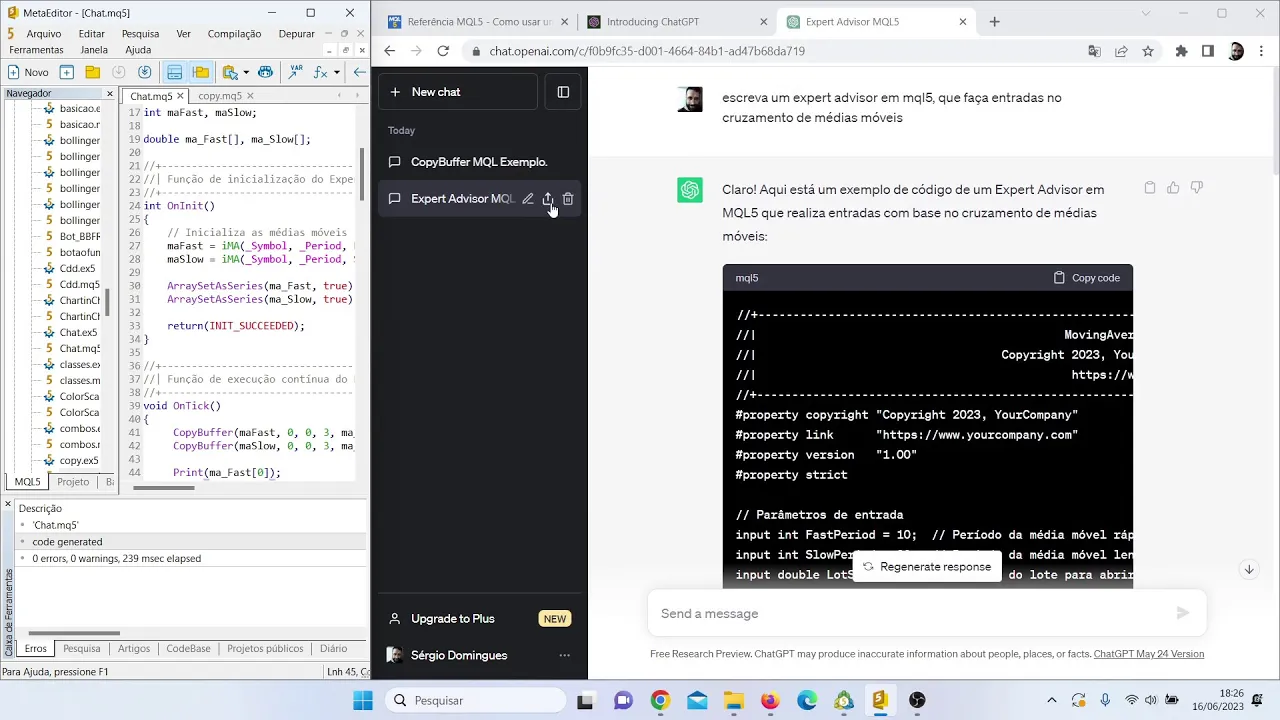Click the Novo new file button in MetaEditor
1280x720 pixels.
28,72
